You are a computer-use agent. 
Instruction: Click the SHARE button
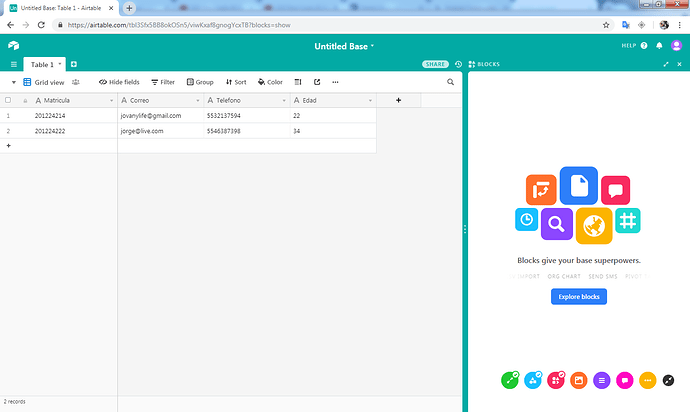point(436,64)
